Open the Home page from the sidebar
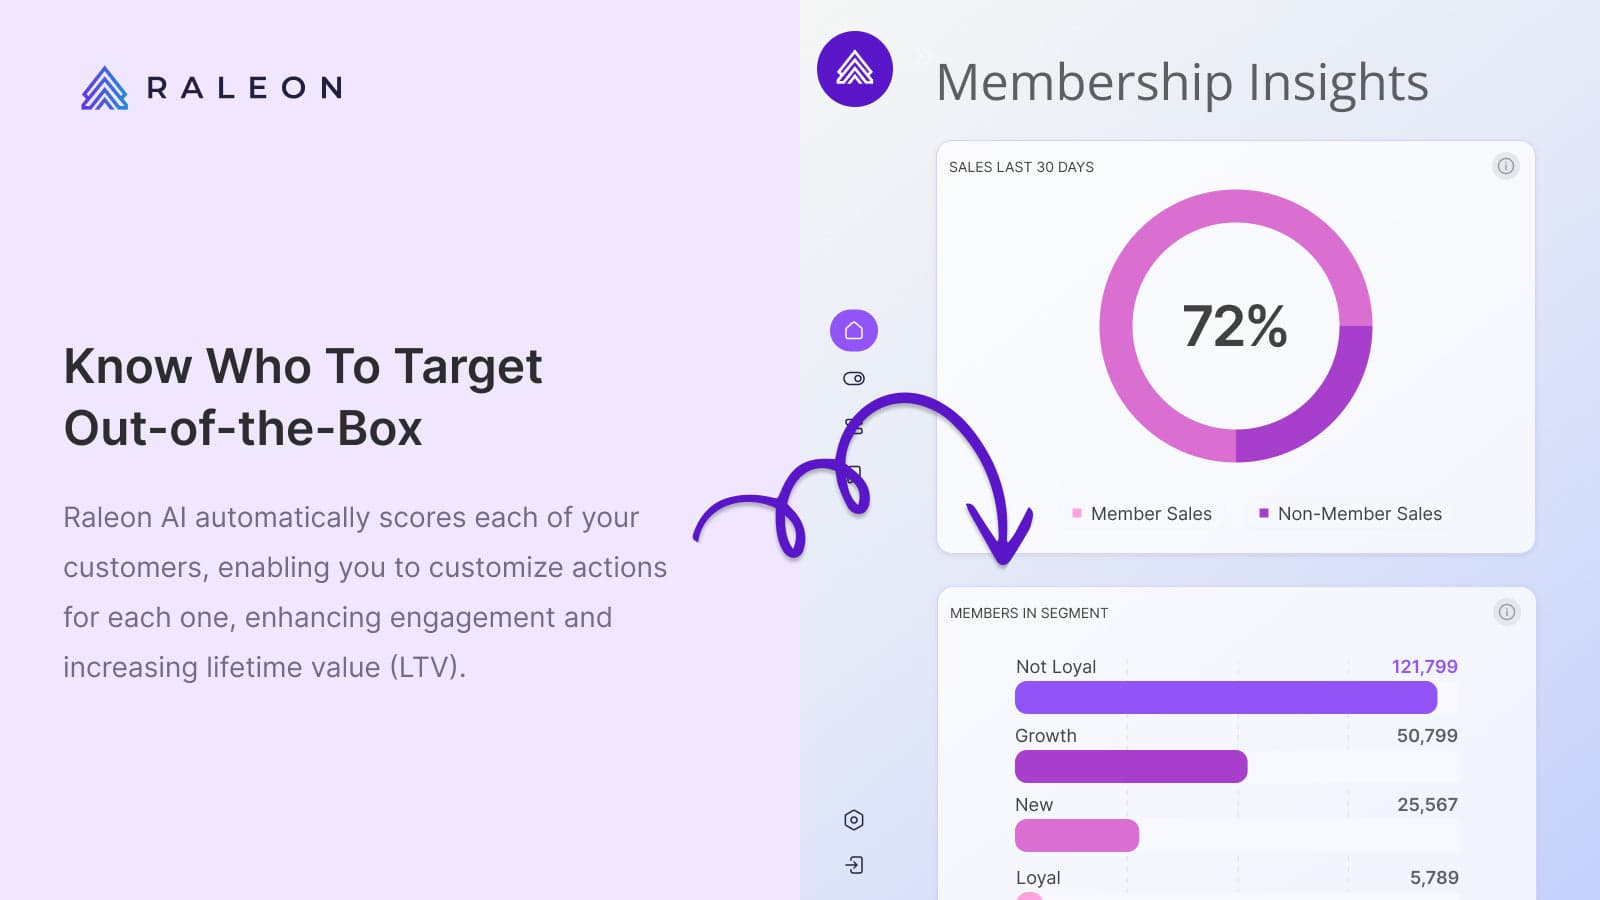The height and width of the screenshot is (900, 1600). pyautogui.click(x=854, y=331)
